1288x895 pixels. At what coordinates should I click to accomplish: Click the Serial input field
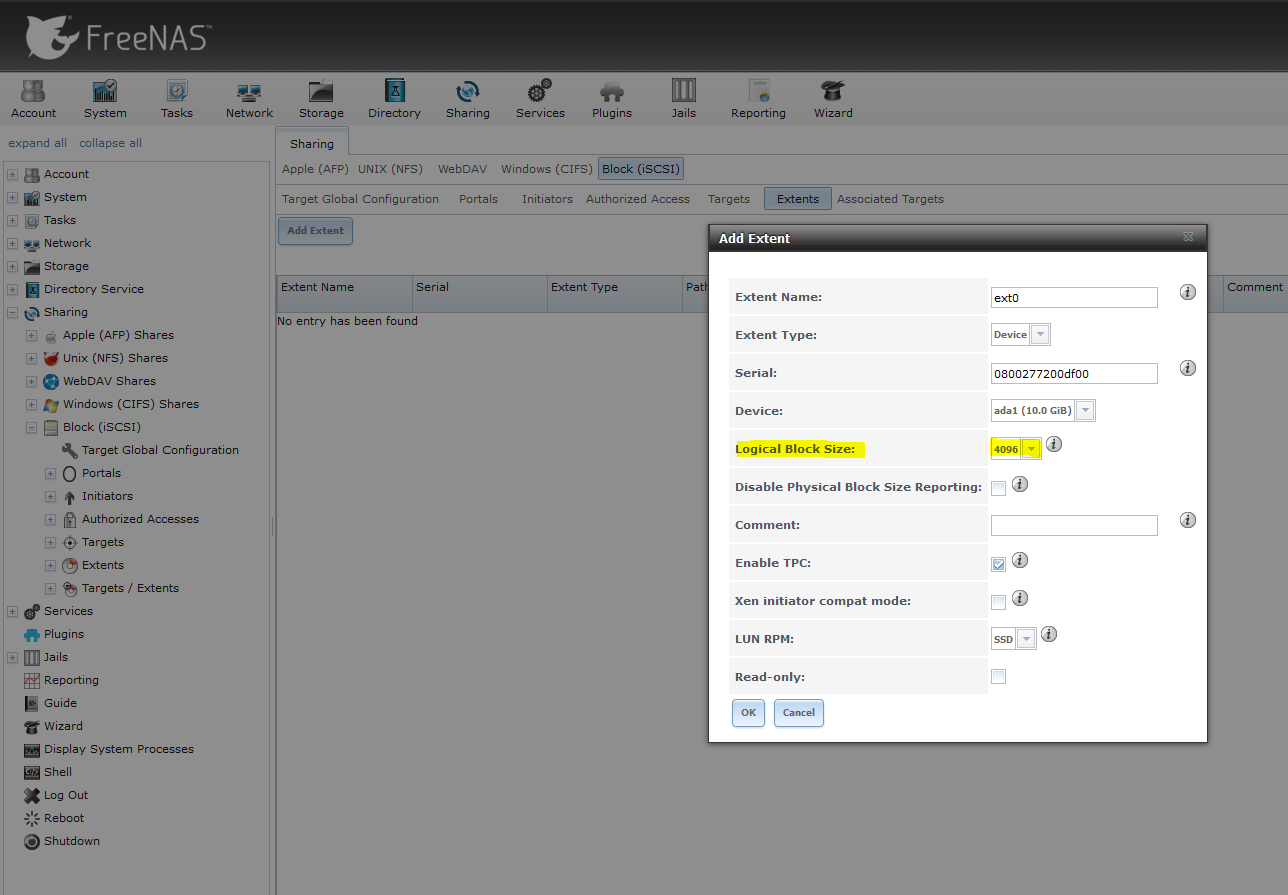tap(1074, 373)
